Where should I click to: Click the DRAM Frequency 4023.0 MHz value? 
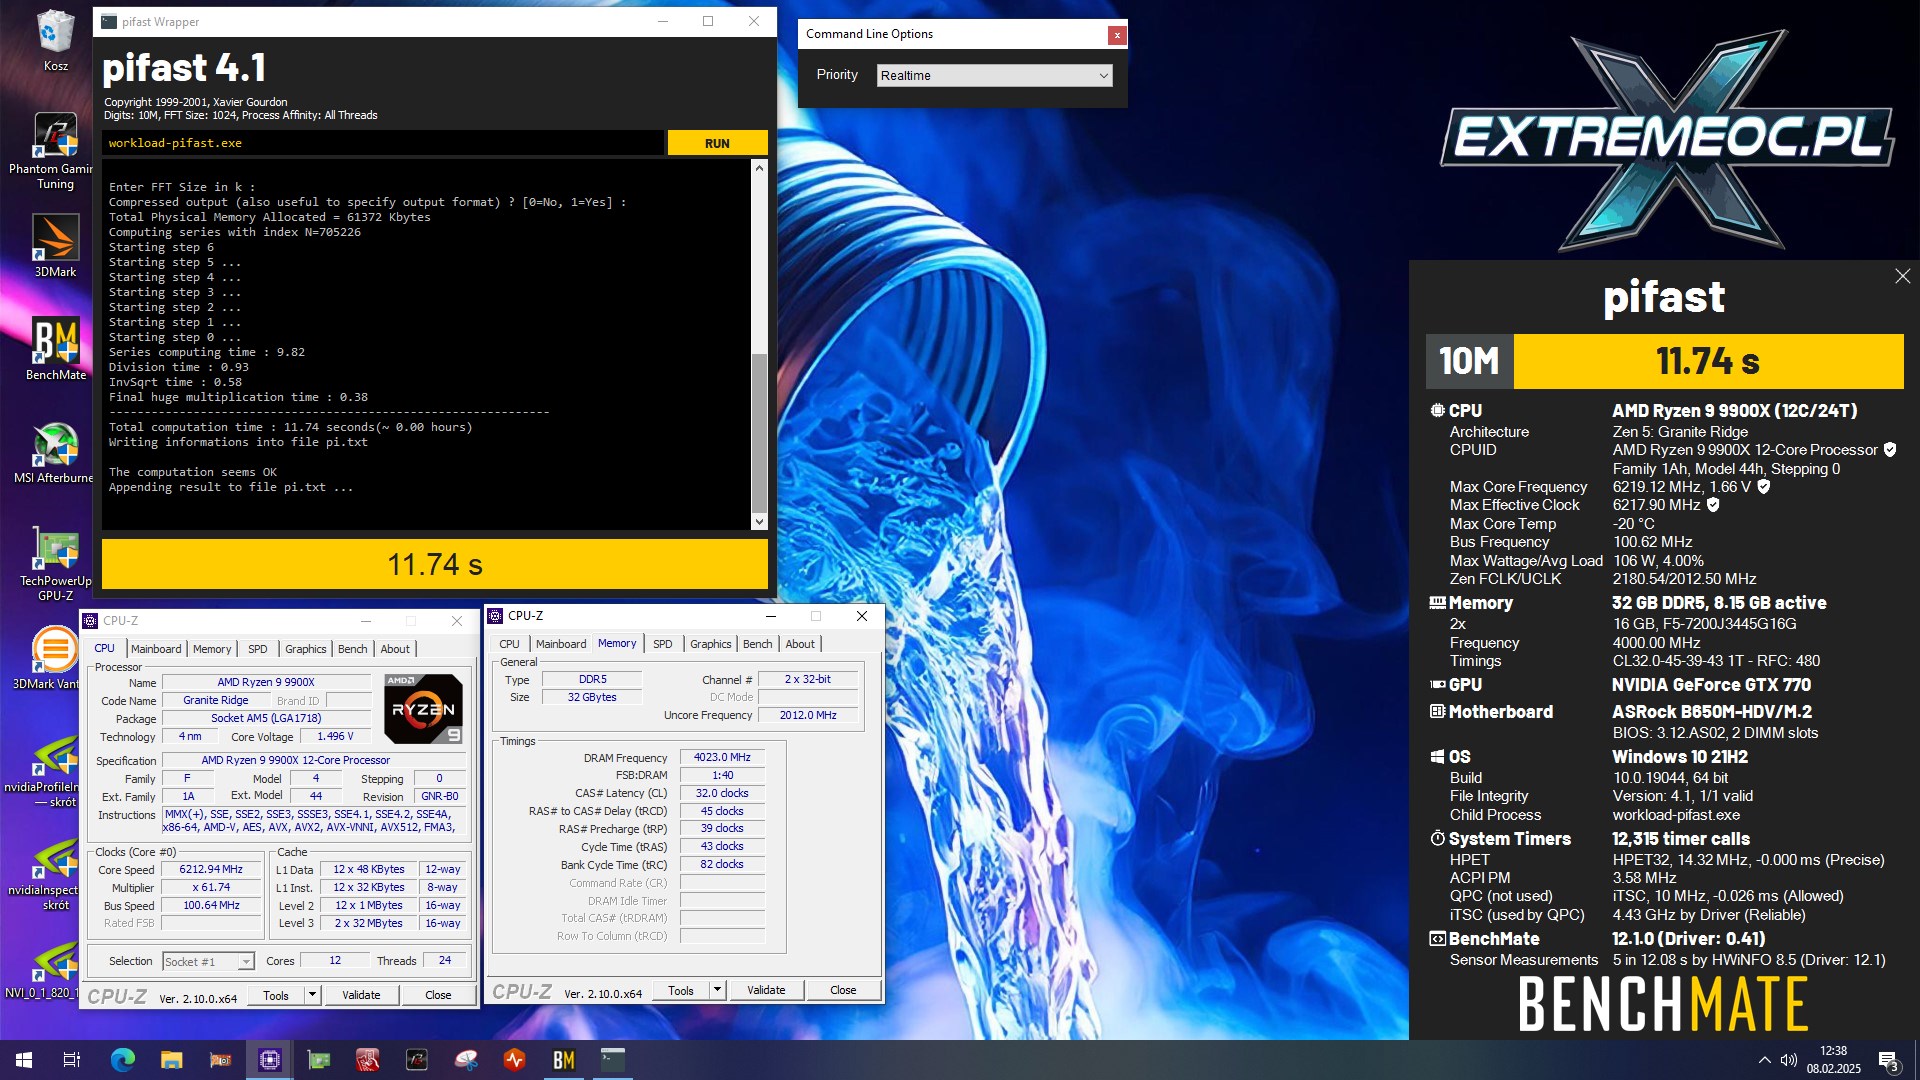pos(722,758)
